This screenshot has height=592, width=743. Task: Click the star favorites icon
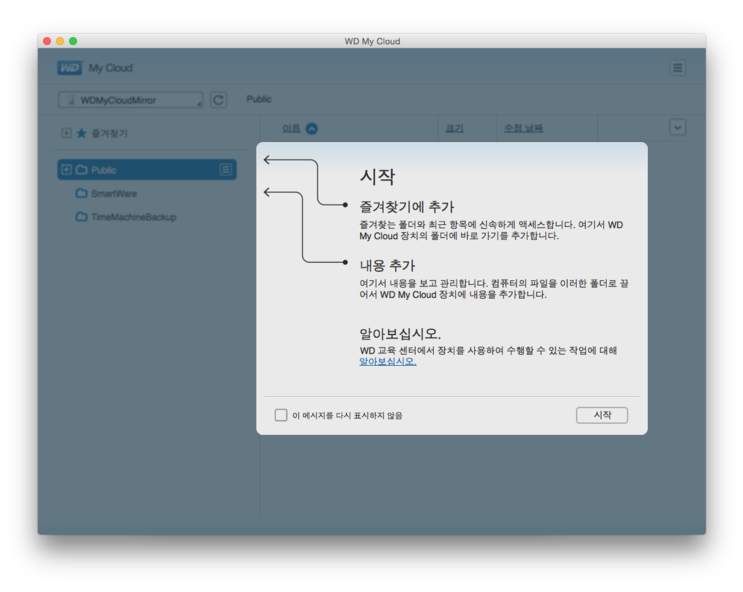82,133
